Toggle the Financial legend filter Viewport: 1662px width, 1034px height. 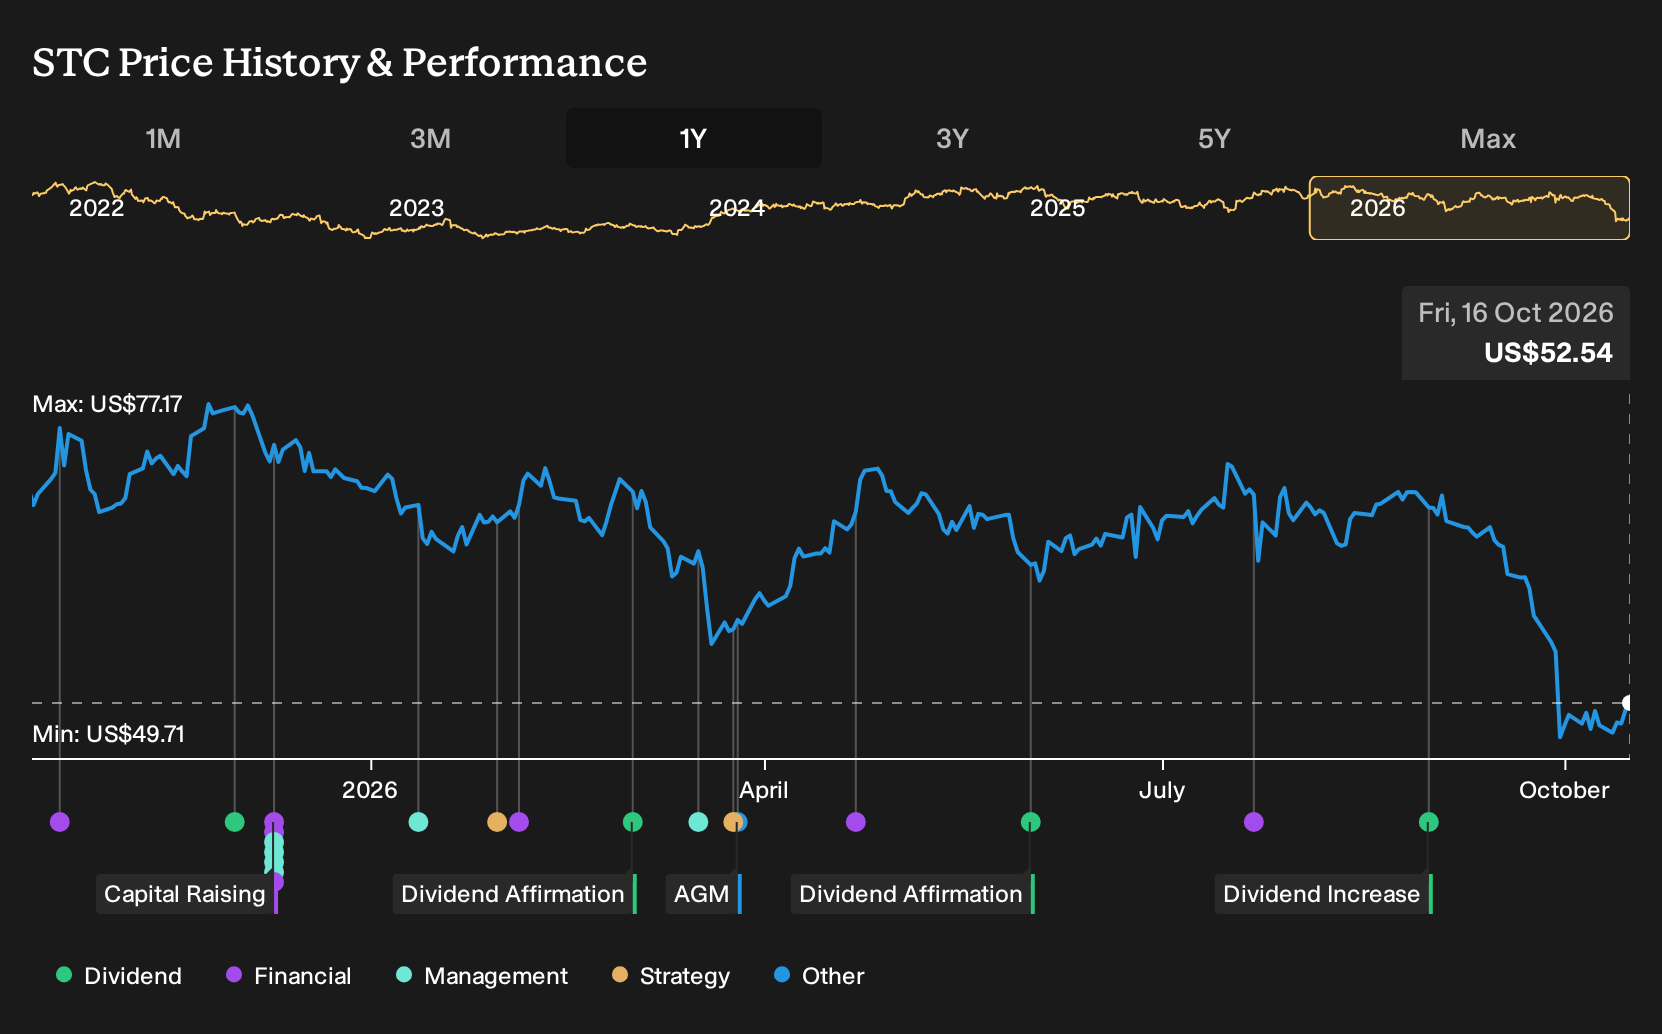pos(289,976)
